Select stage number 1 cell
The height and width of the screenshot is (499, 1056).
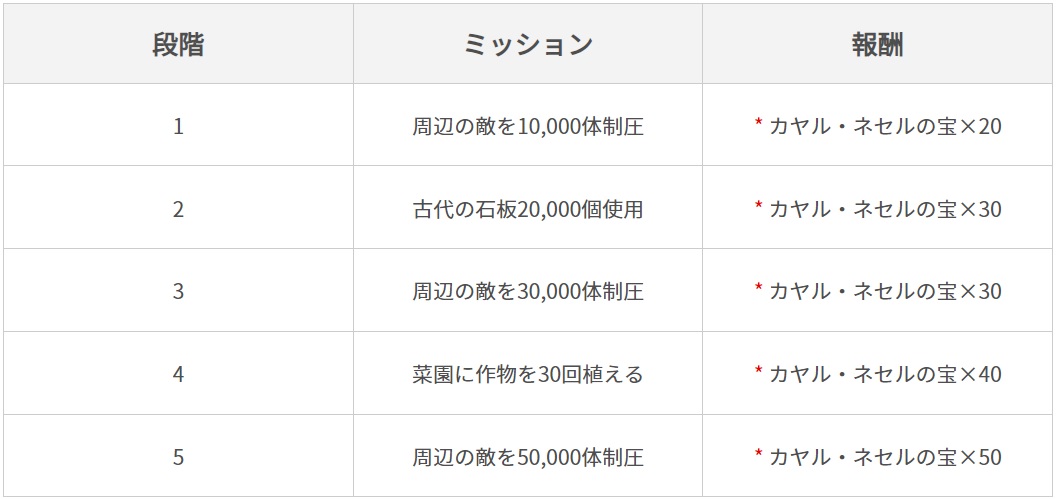[x=178, y=127]
